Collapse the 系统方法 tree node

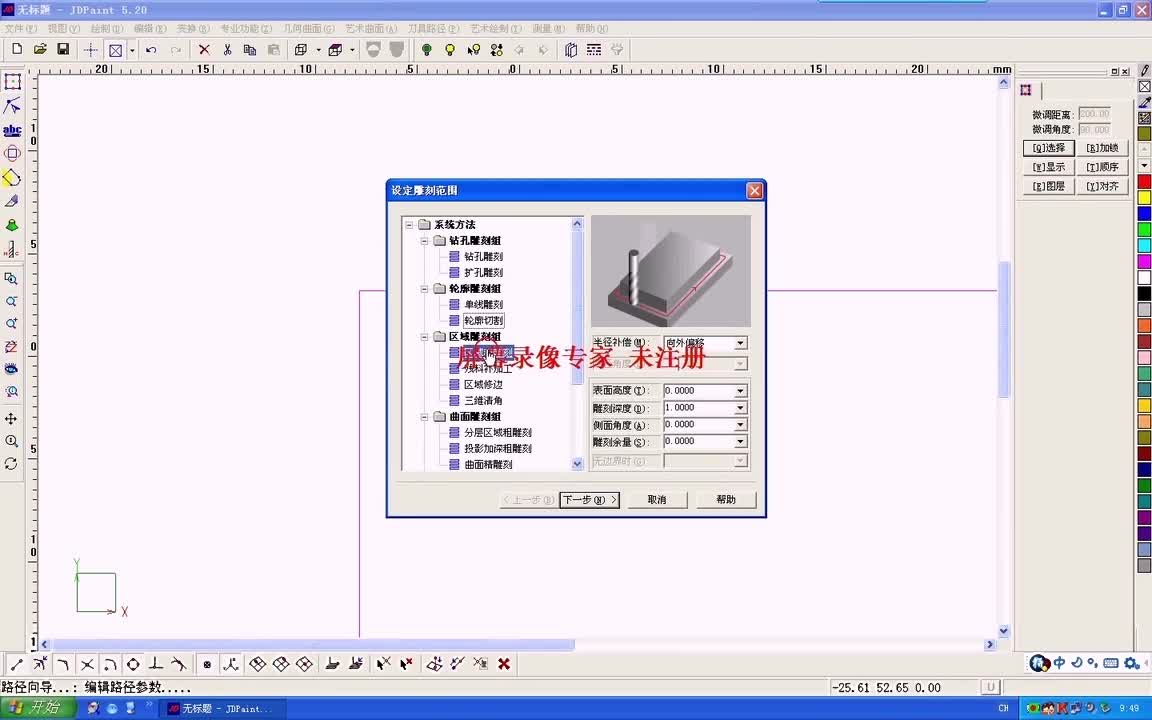(x=410, y=224)
